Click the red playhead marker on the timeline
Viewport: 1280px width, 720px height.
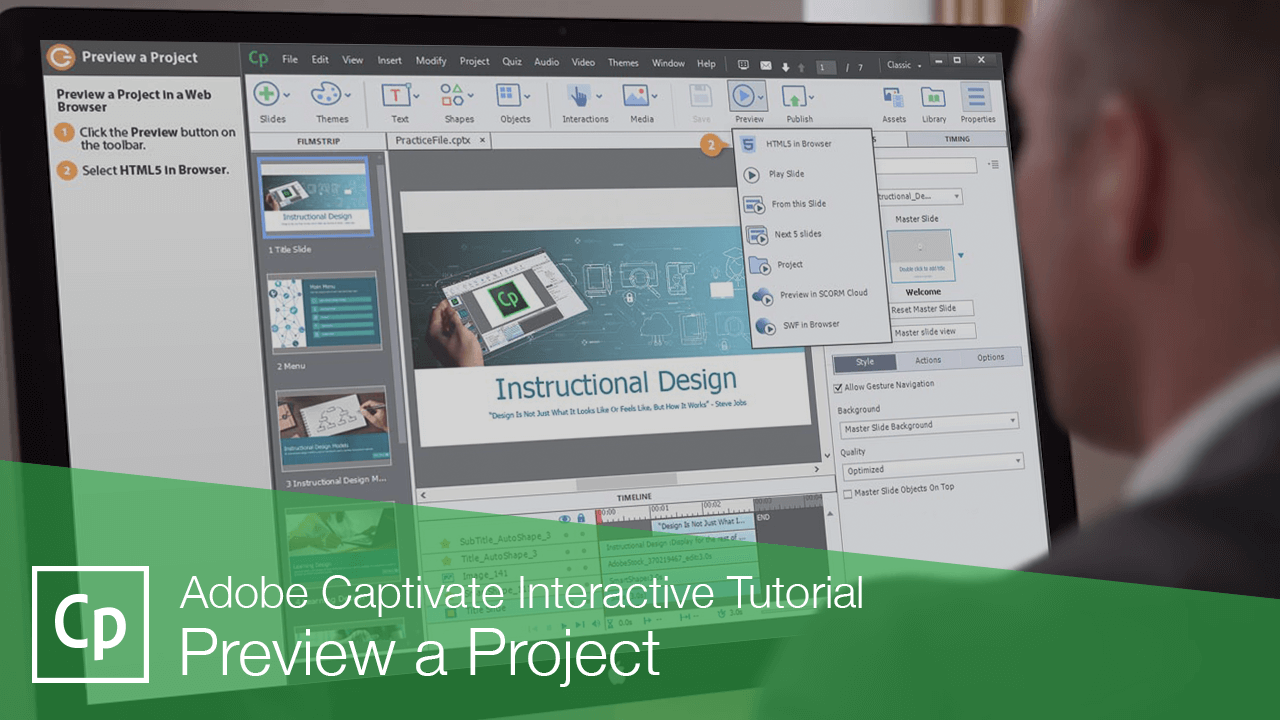pos(598,516)
